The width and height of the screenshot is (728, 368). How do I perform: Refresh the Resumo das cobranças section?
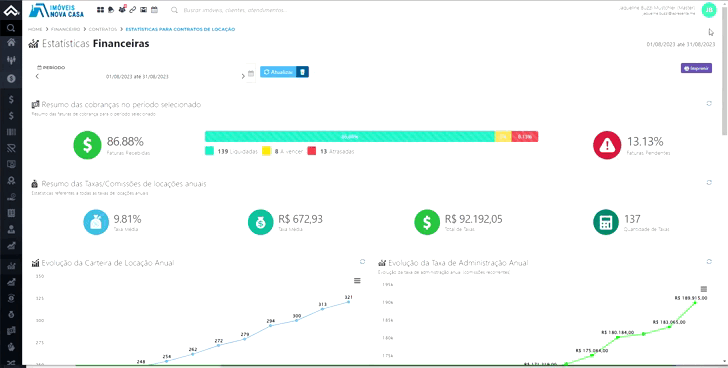709,103
